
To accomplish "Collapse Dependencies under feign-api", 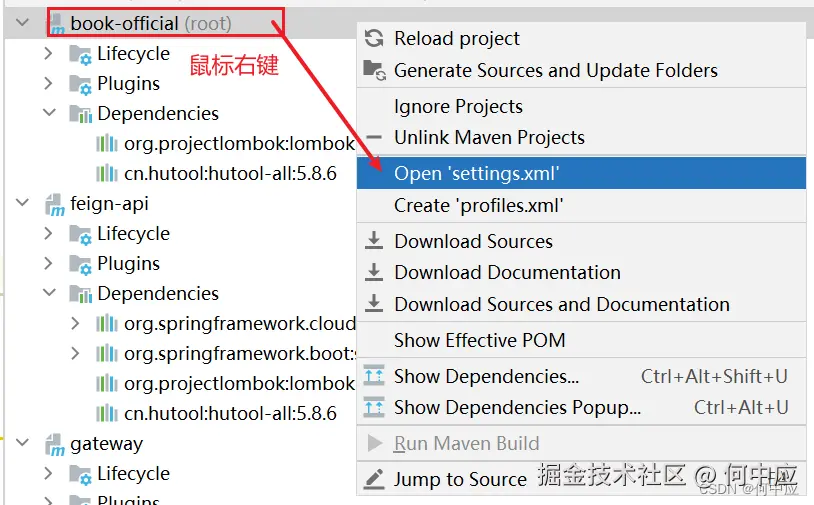I will [49, 293].
